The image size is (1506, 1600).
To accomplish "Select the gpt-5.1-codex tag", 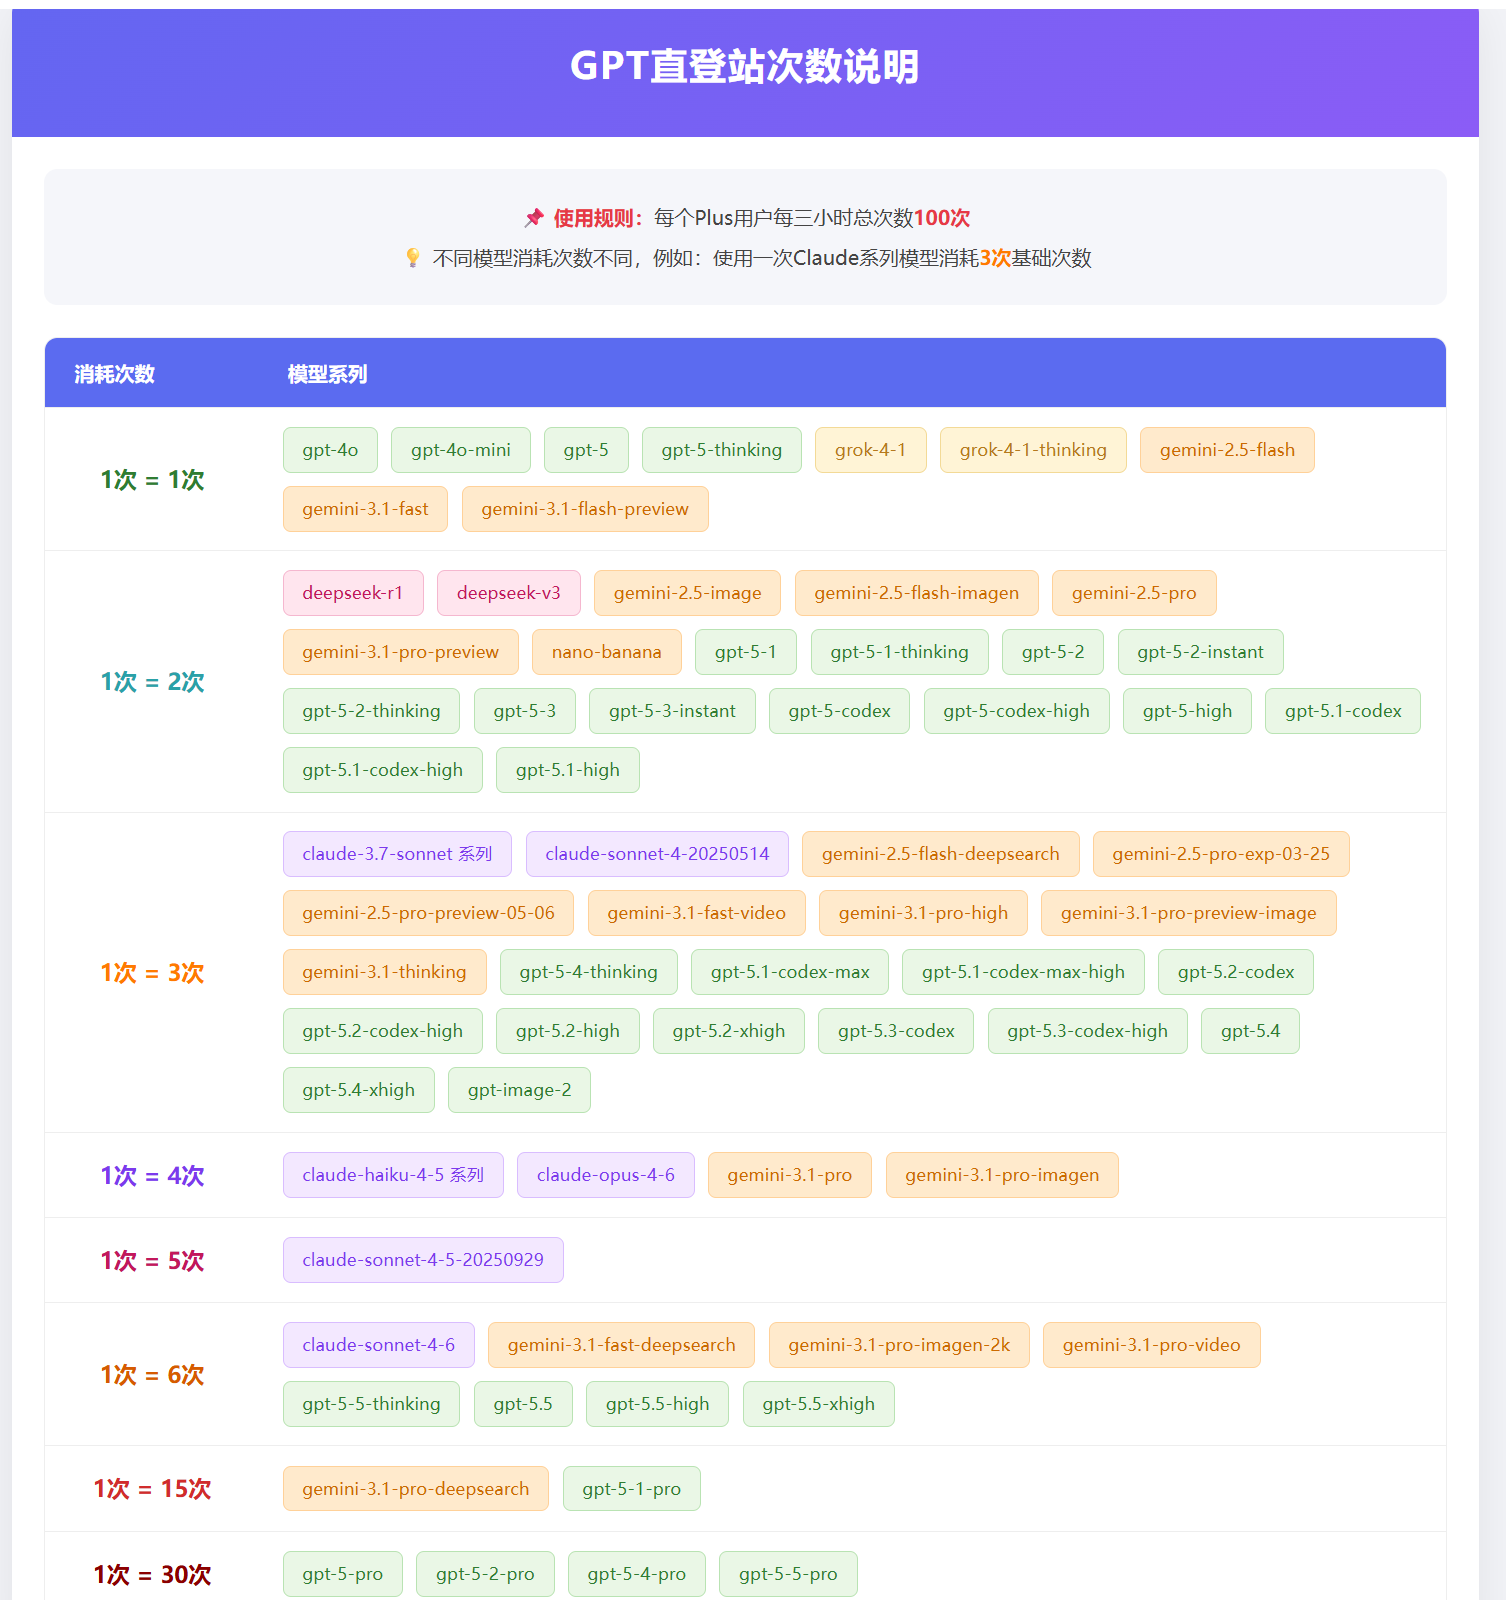I will pos(1343,711).
